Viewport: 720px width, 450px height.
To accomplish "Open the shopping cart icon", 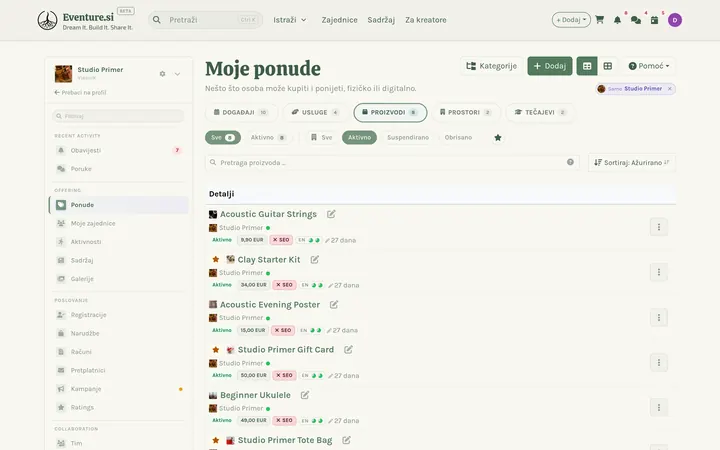I will click(x=599, y=20).
